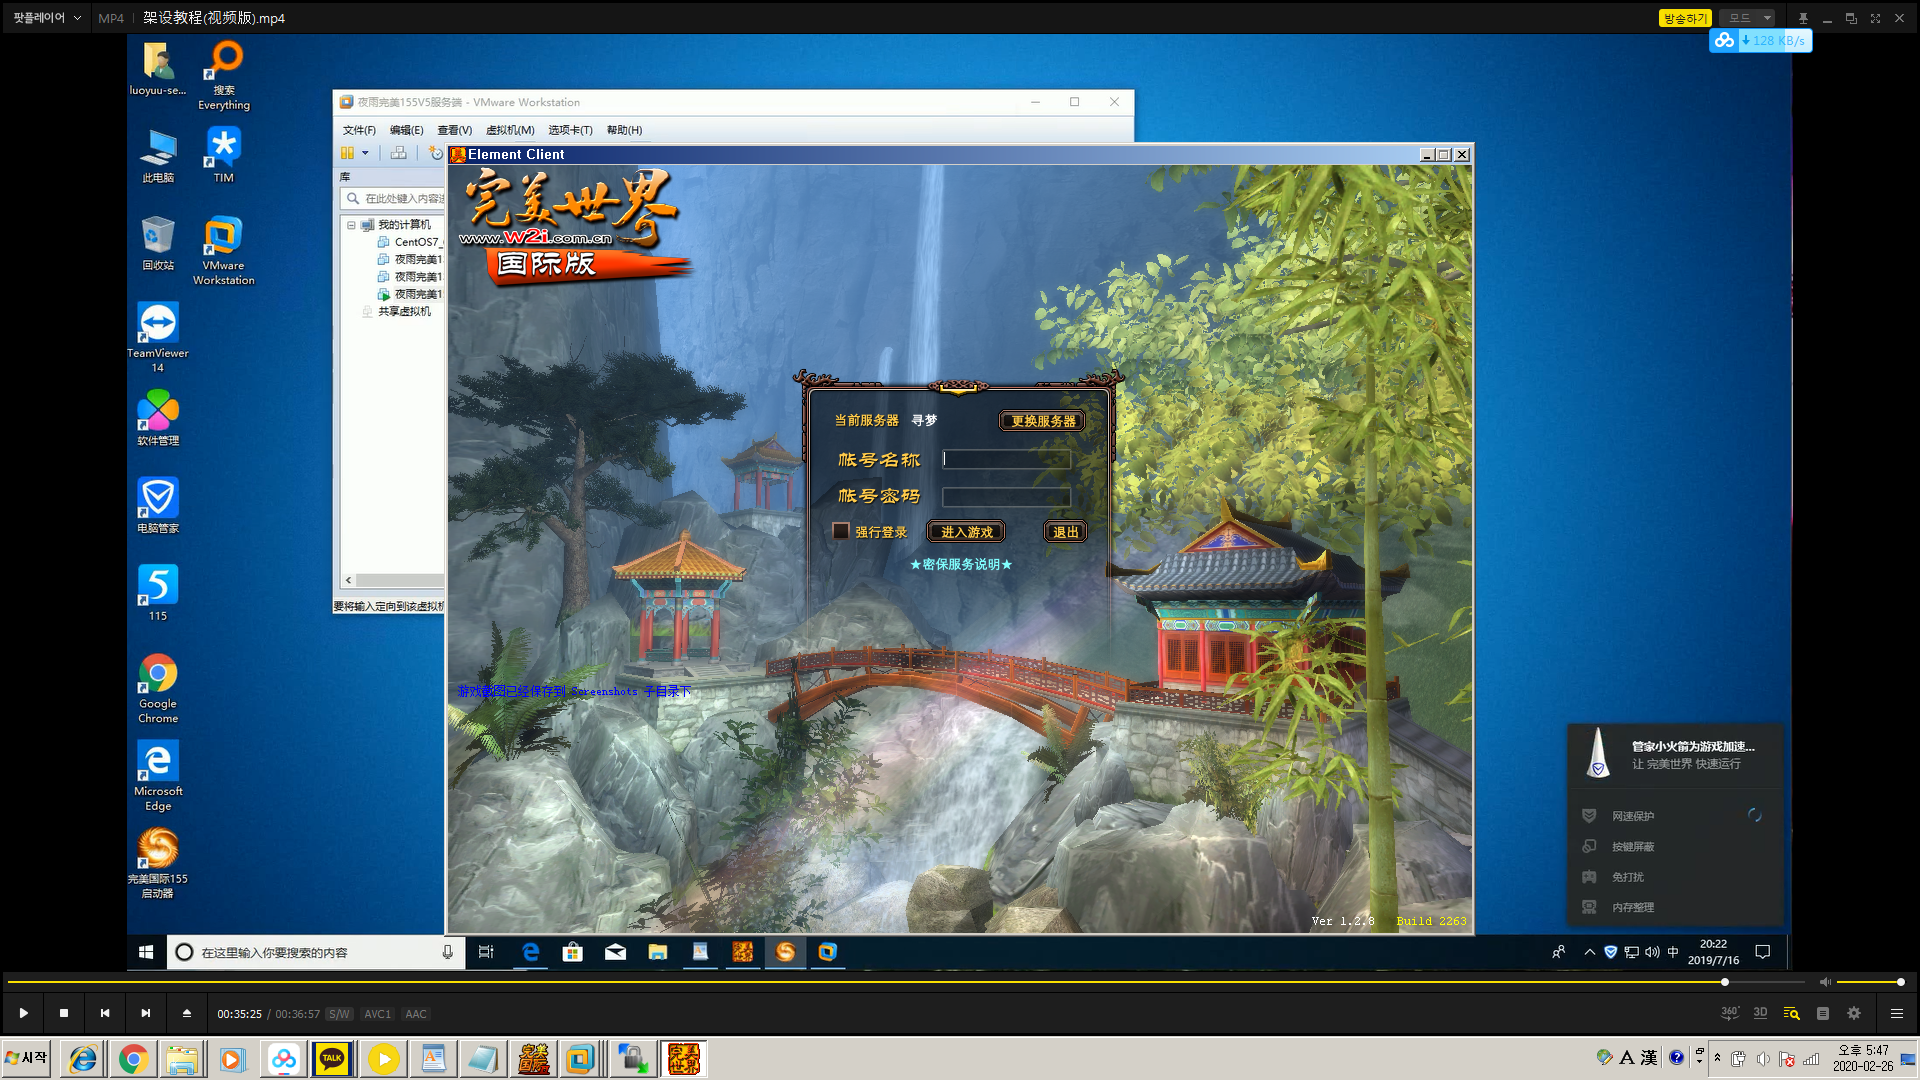Open PotPlayer settings gear
The image size is (1920, 1080).
1854,1013
